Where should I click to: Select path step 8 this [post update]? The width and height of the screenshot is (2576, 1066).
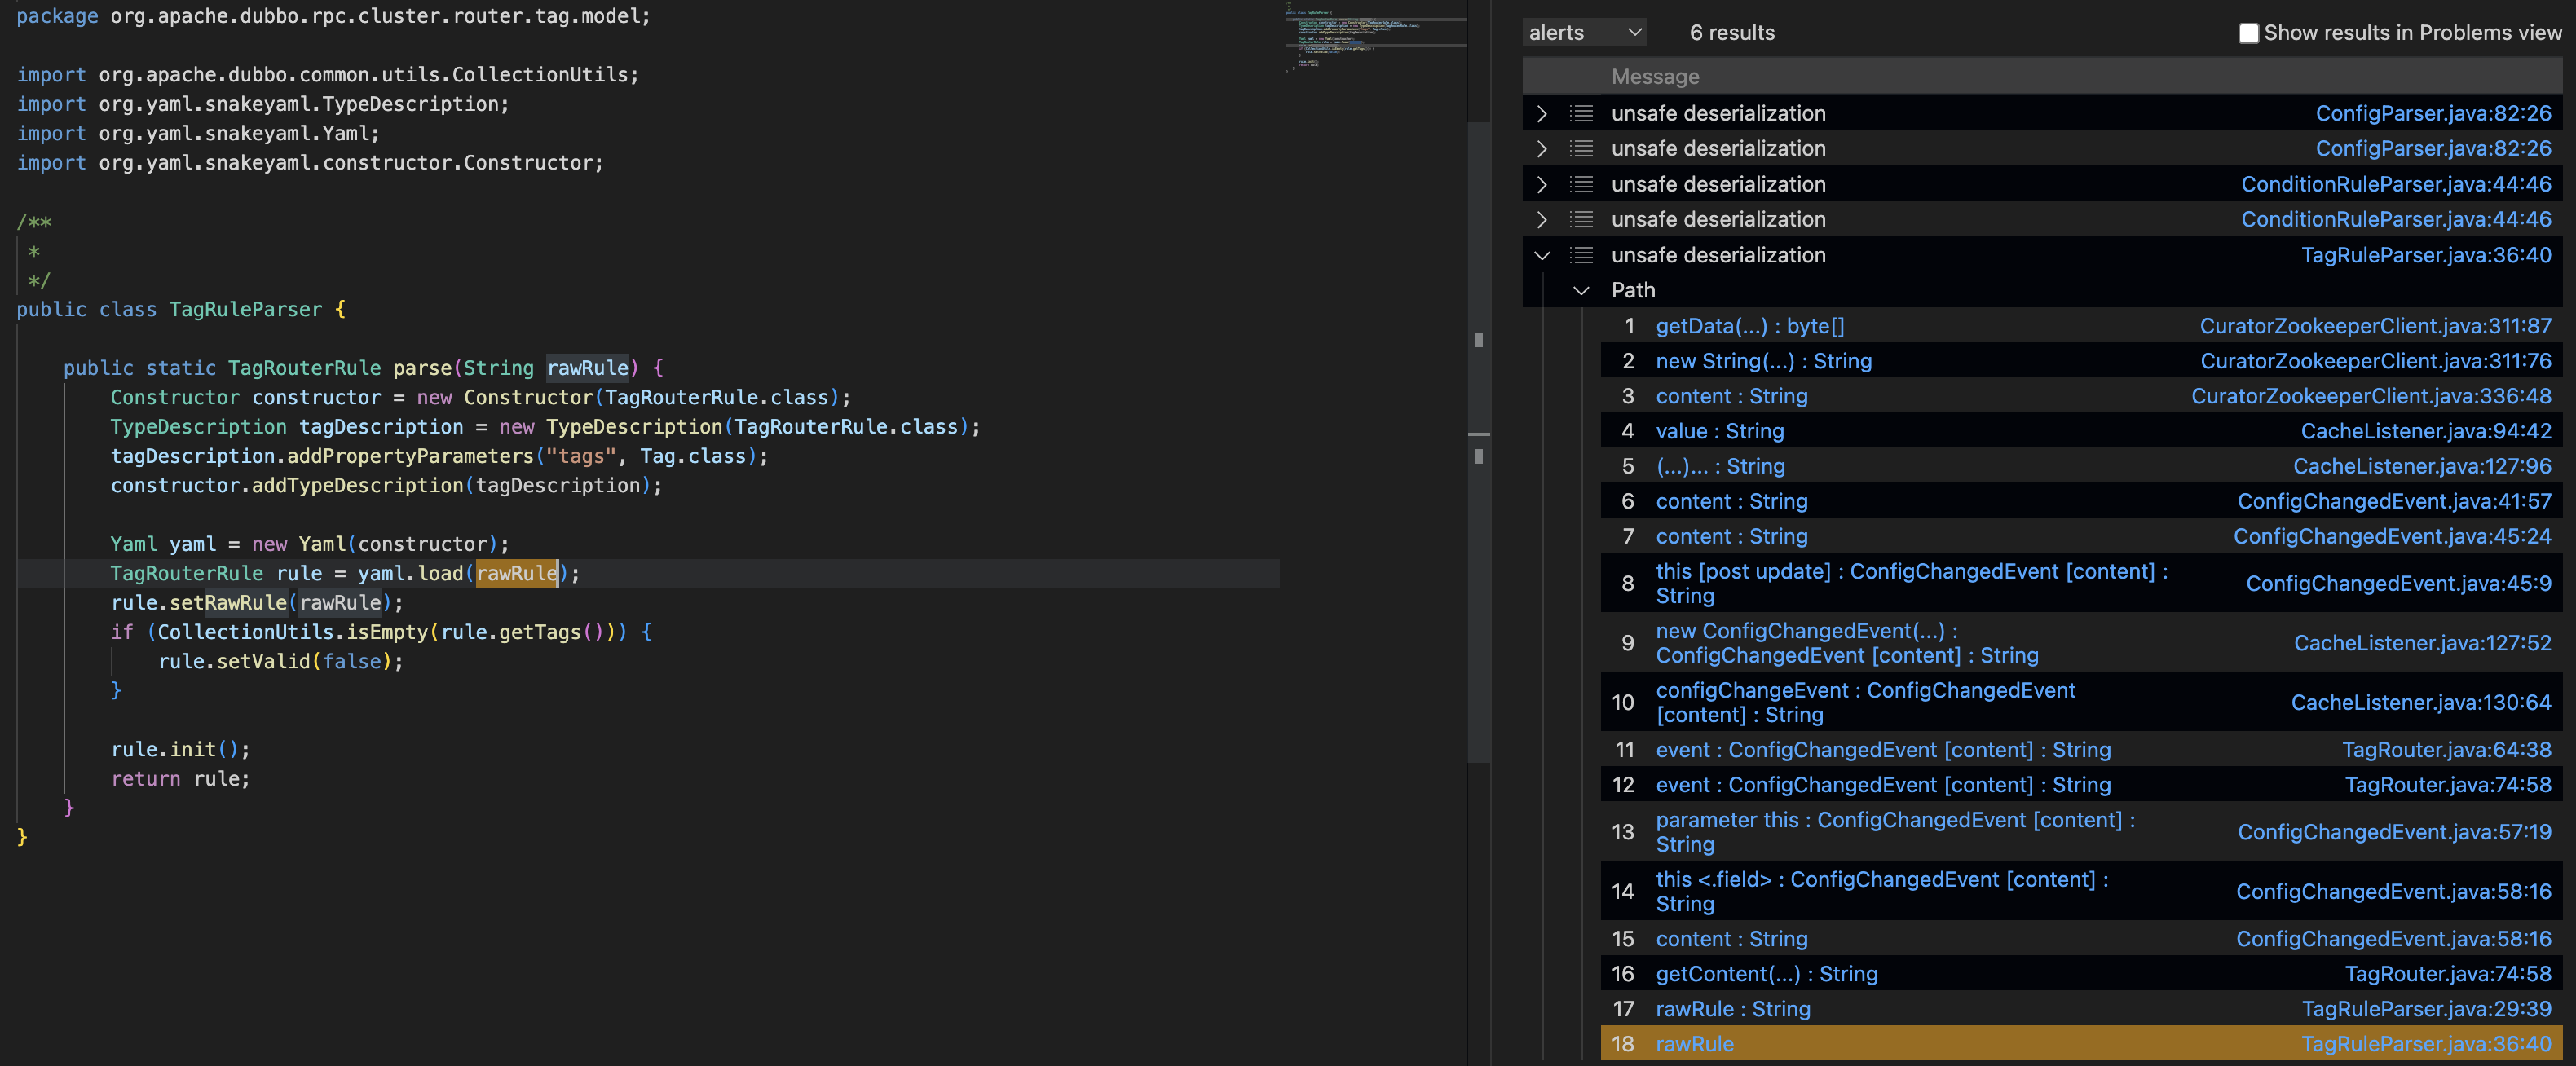point(1911,583)
